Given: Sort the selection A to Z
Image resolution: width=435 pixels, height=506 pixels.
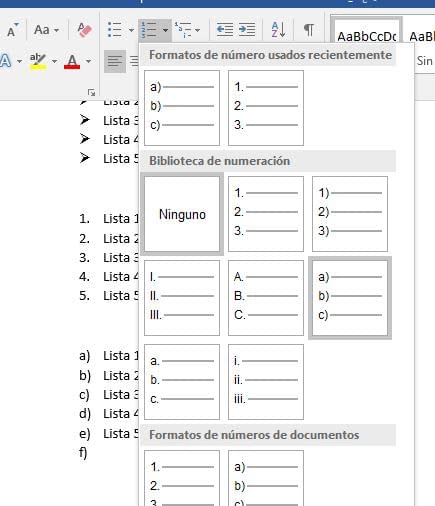Looking at the screenshot, I should 278,29.
